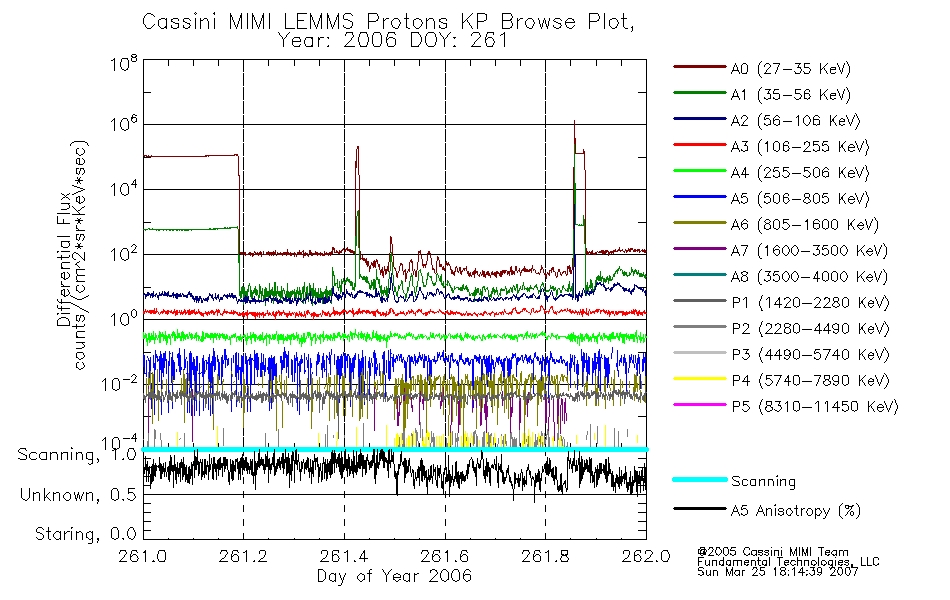Screen dimensions: 950x600
Task: Click the A0 flux spike near 261.85
Action: 574,139
